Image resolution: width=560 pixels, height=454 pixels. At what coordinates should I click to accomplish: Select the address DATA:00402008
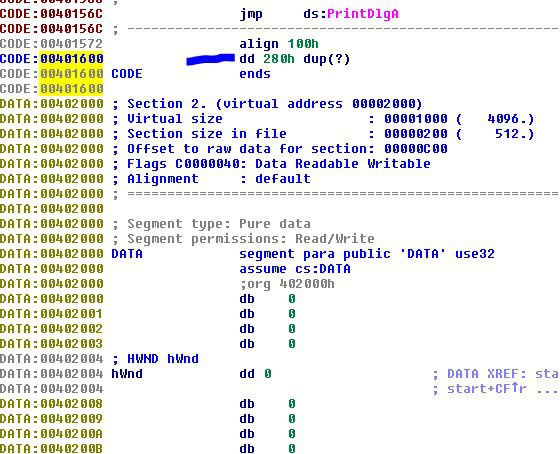click(52, 404)
